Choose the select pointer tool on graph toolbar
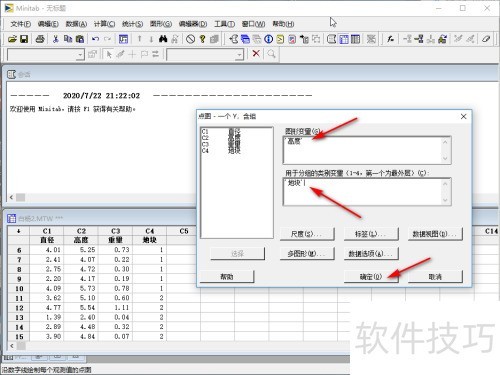This screenshot has height=375, width=500. 109,54
